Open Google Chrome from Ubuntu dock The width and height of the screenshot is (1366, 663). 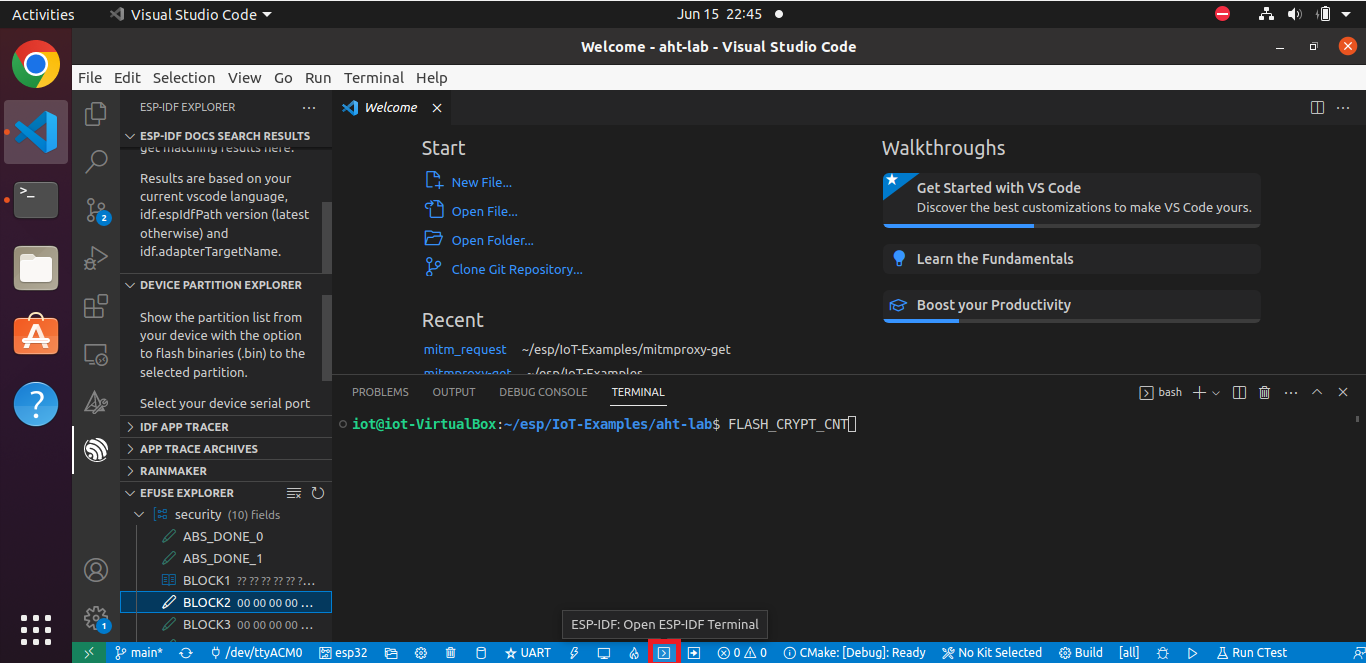click(x=36, y=65)
